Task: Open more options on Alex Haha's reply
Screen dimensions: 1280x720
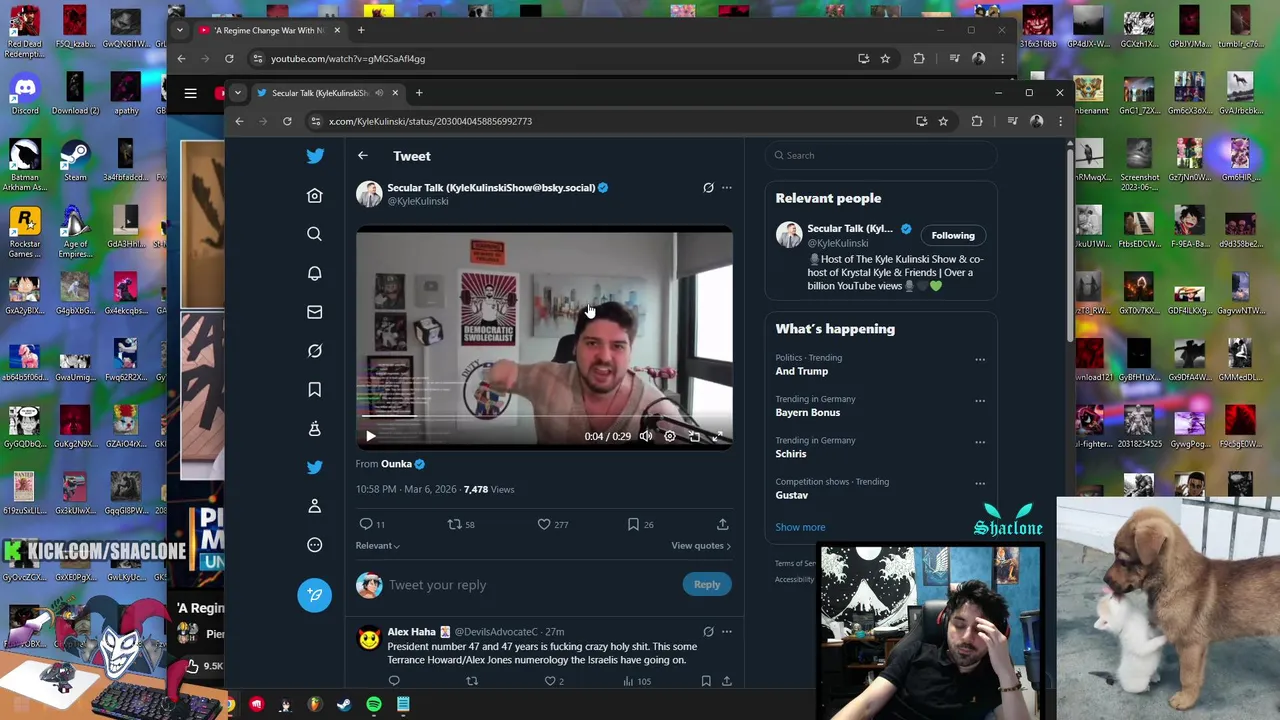Action: [x=727, y=632]
